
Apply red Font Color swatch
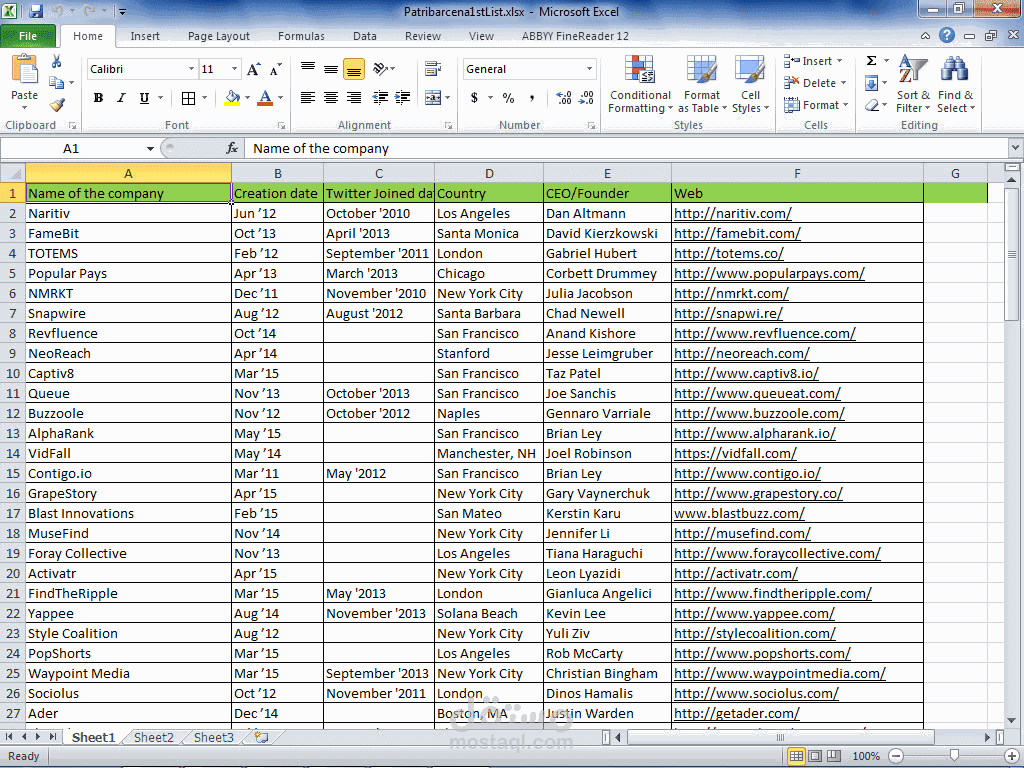(x=265, y=98)
